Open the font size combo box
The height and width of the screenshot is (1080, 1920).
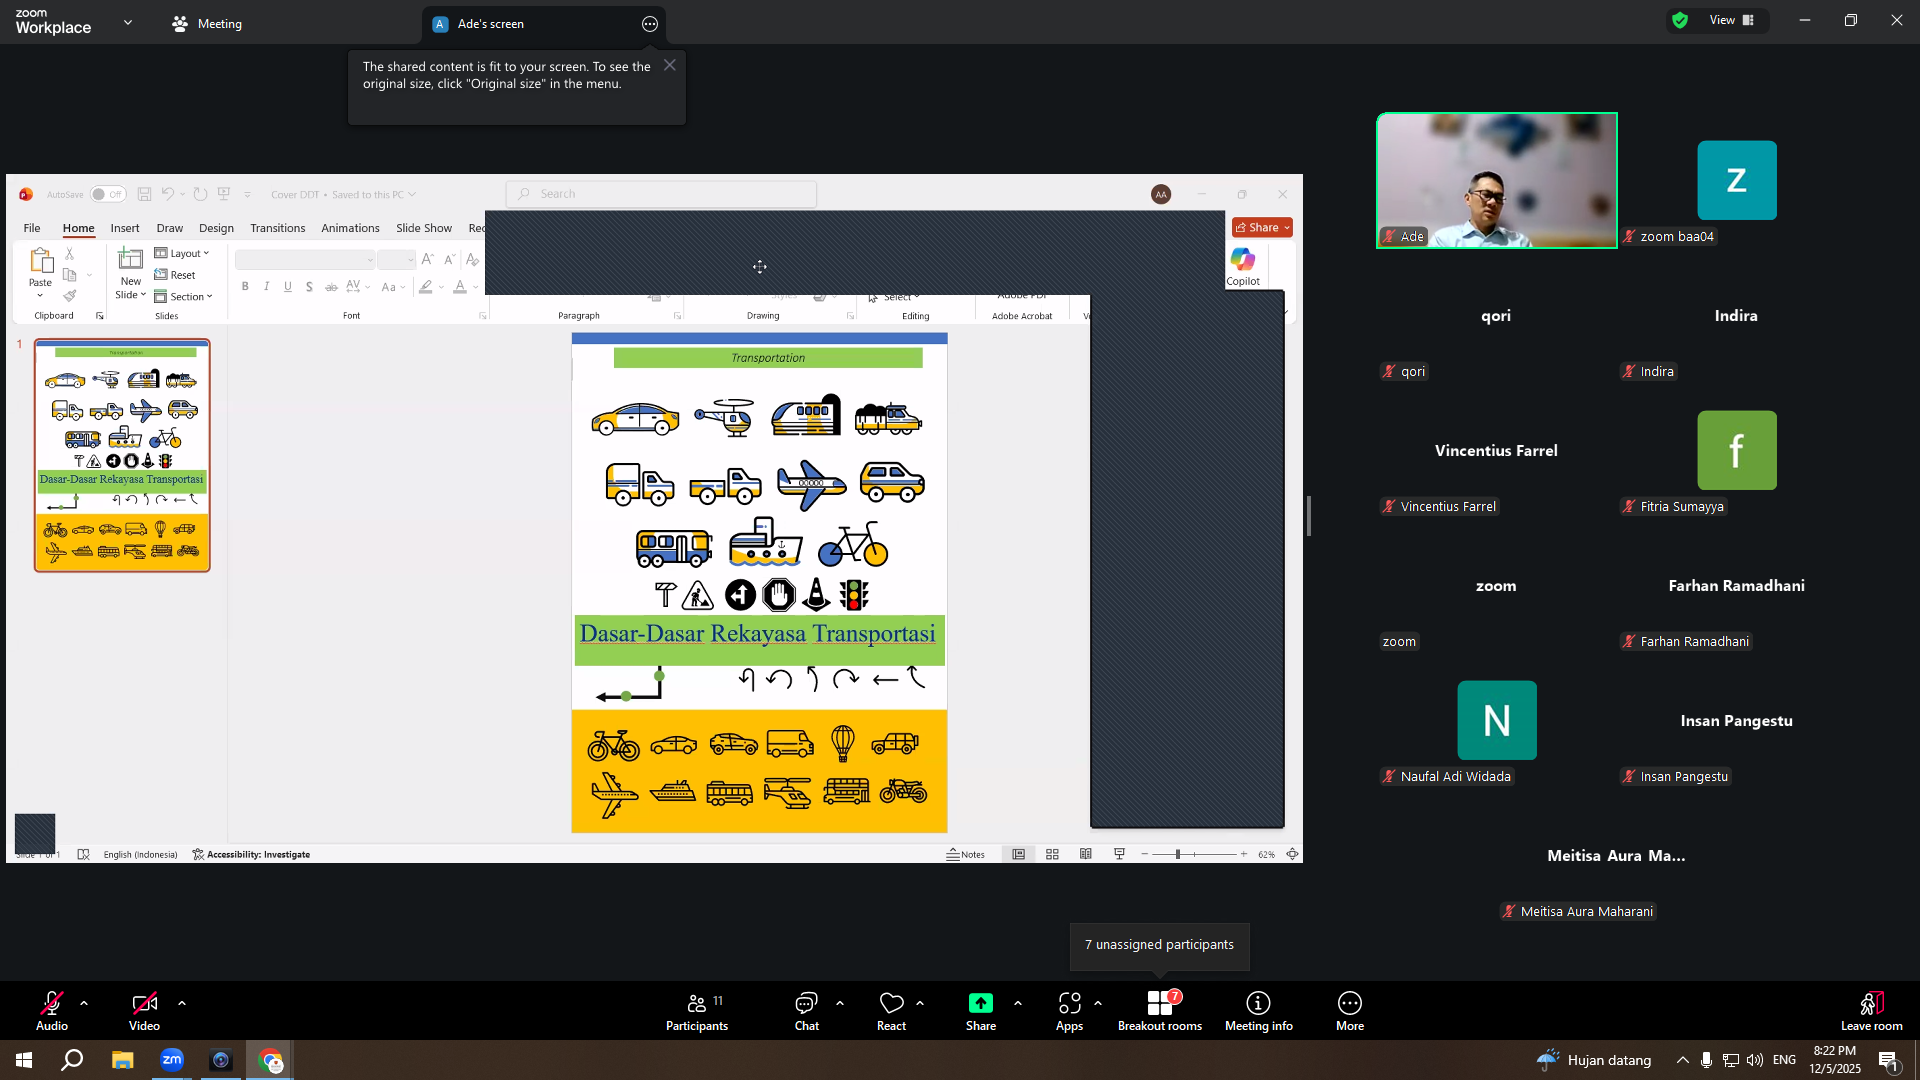pos(397,260)
